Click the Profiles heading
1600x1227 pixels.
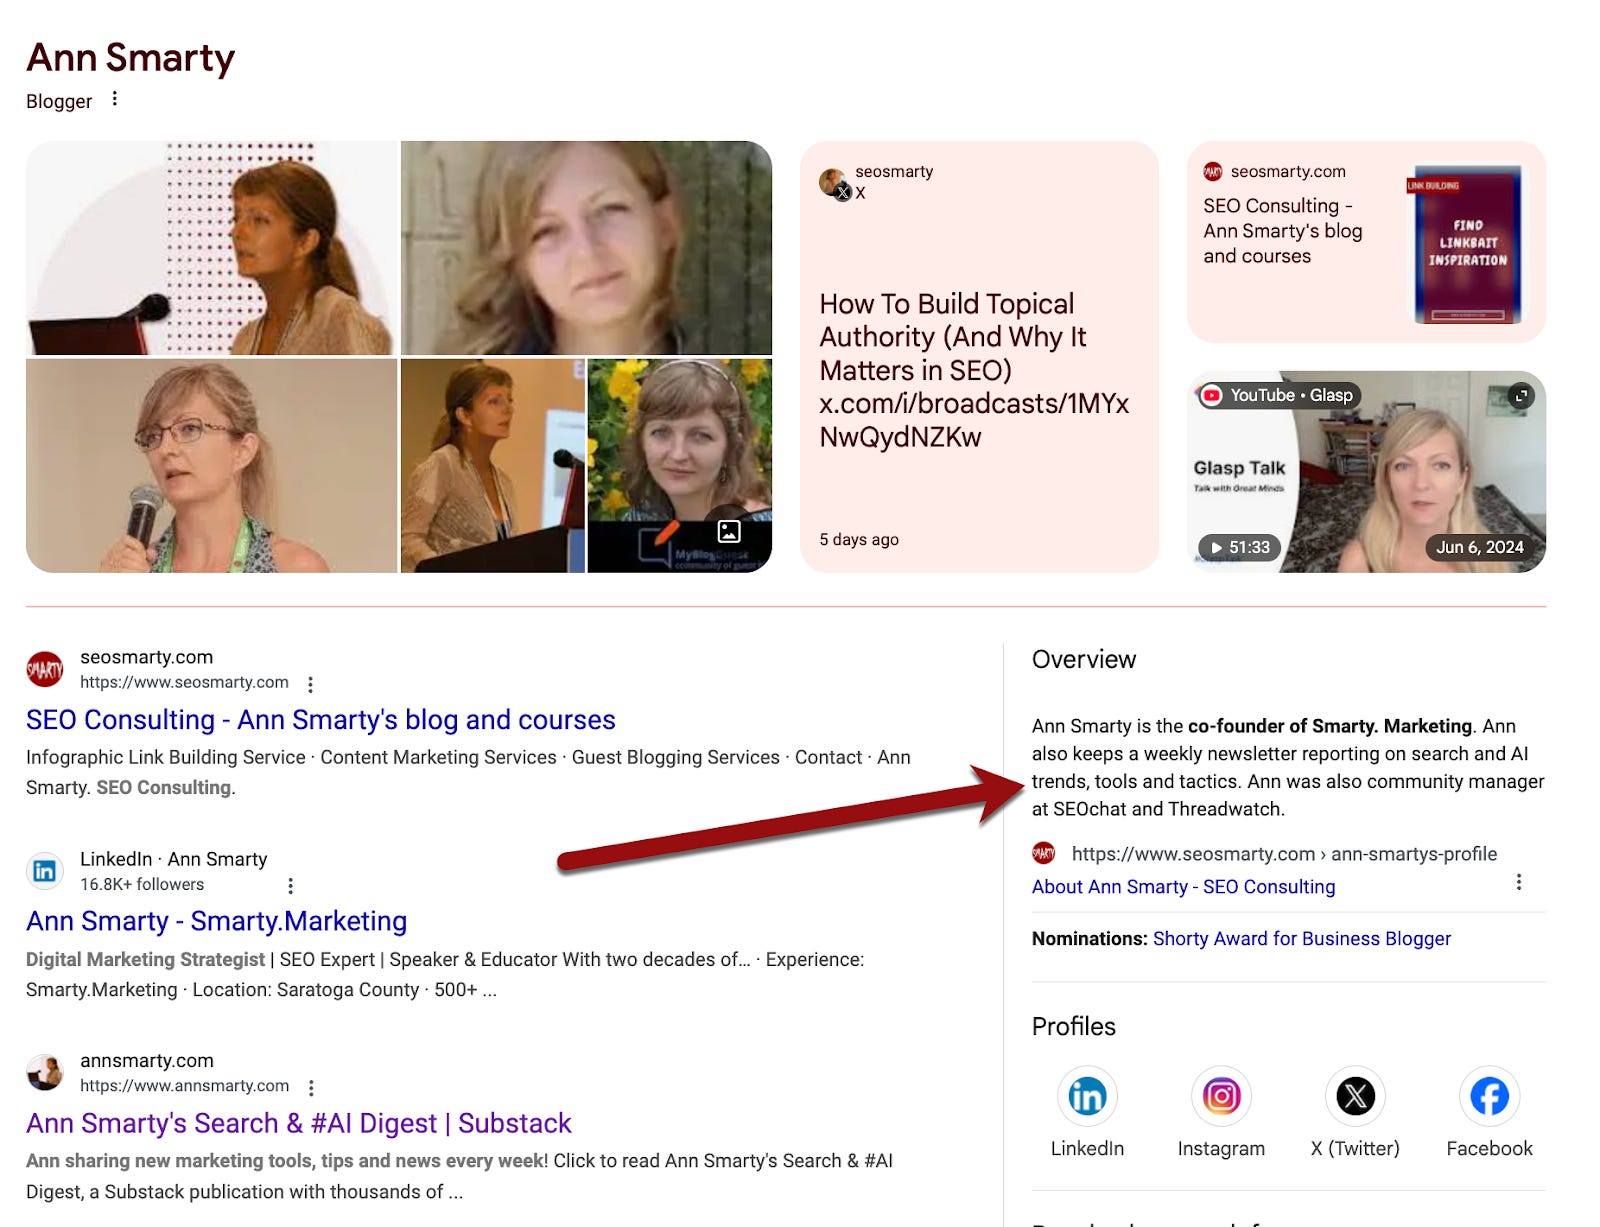pyautogui.click(x=1074, y=1026)
